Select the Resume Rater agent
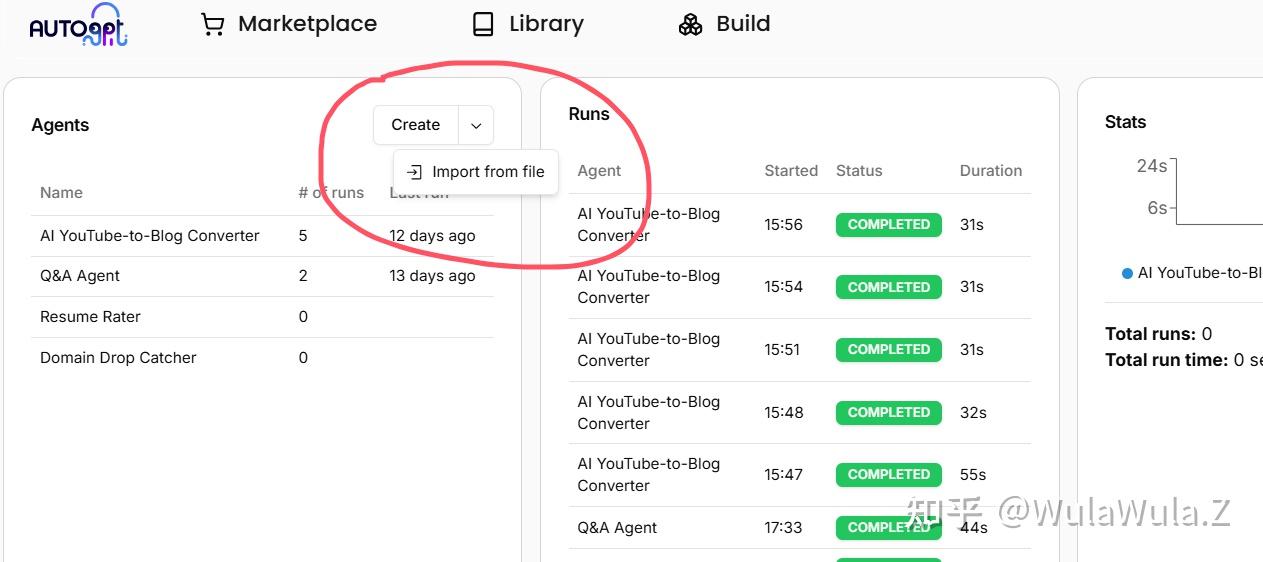The width and height of the screenshot is (1263, 562). (90, 317)
